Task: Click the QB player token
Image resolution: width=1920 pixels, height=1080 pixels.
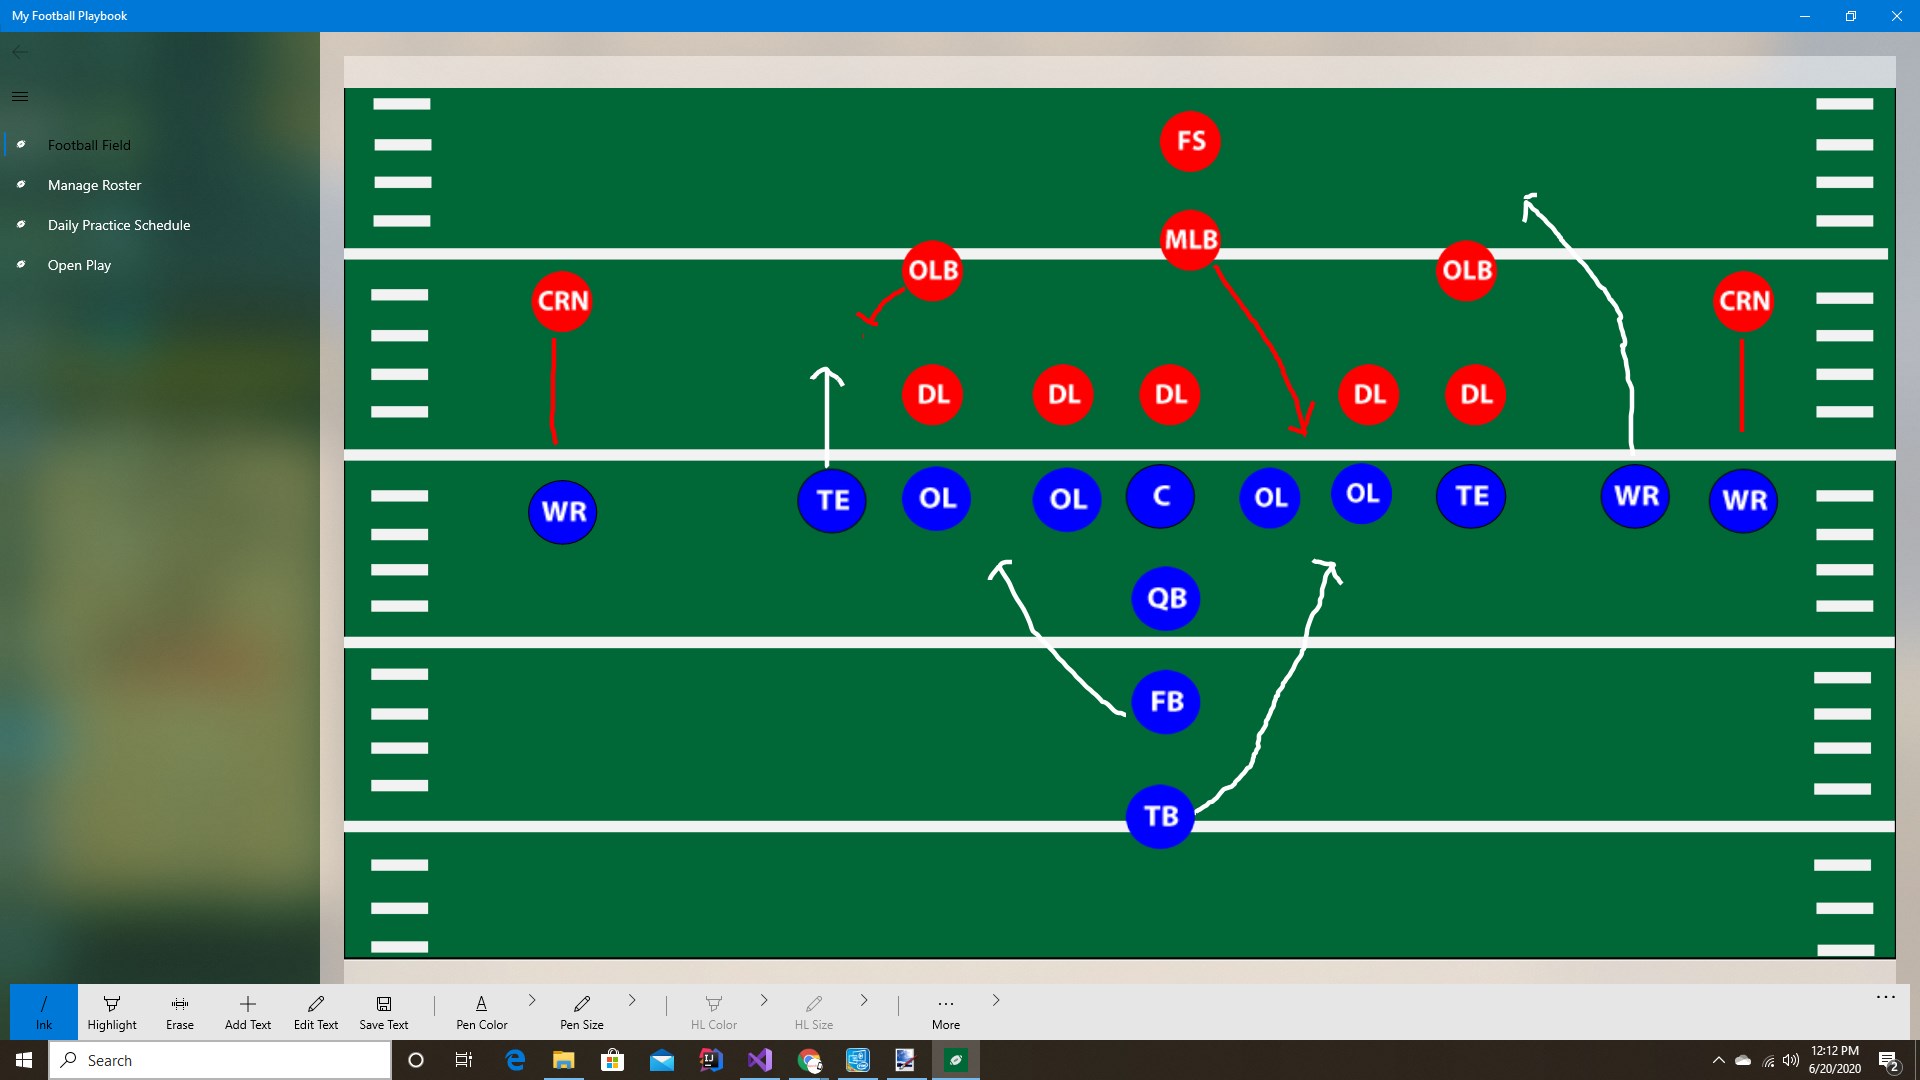Action: tap(1163, 596)
